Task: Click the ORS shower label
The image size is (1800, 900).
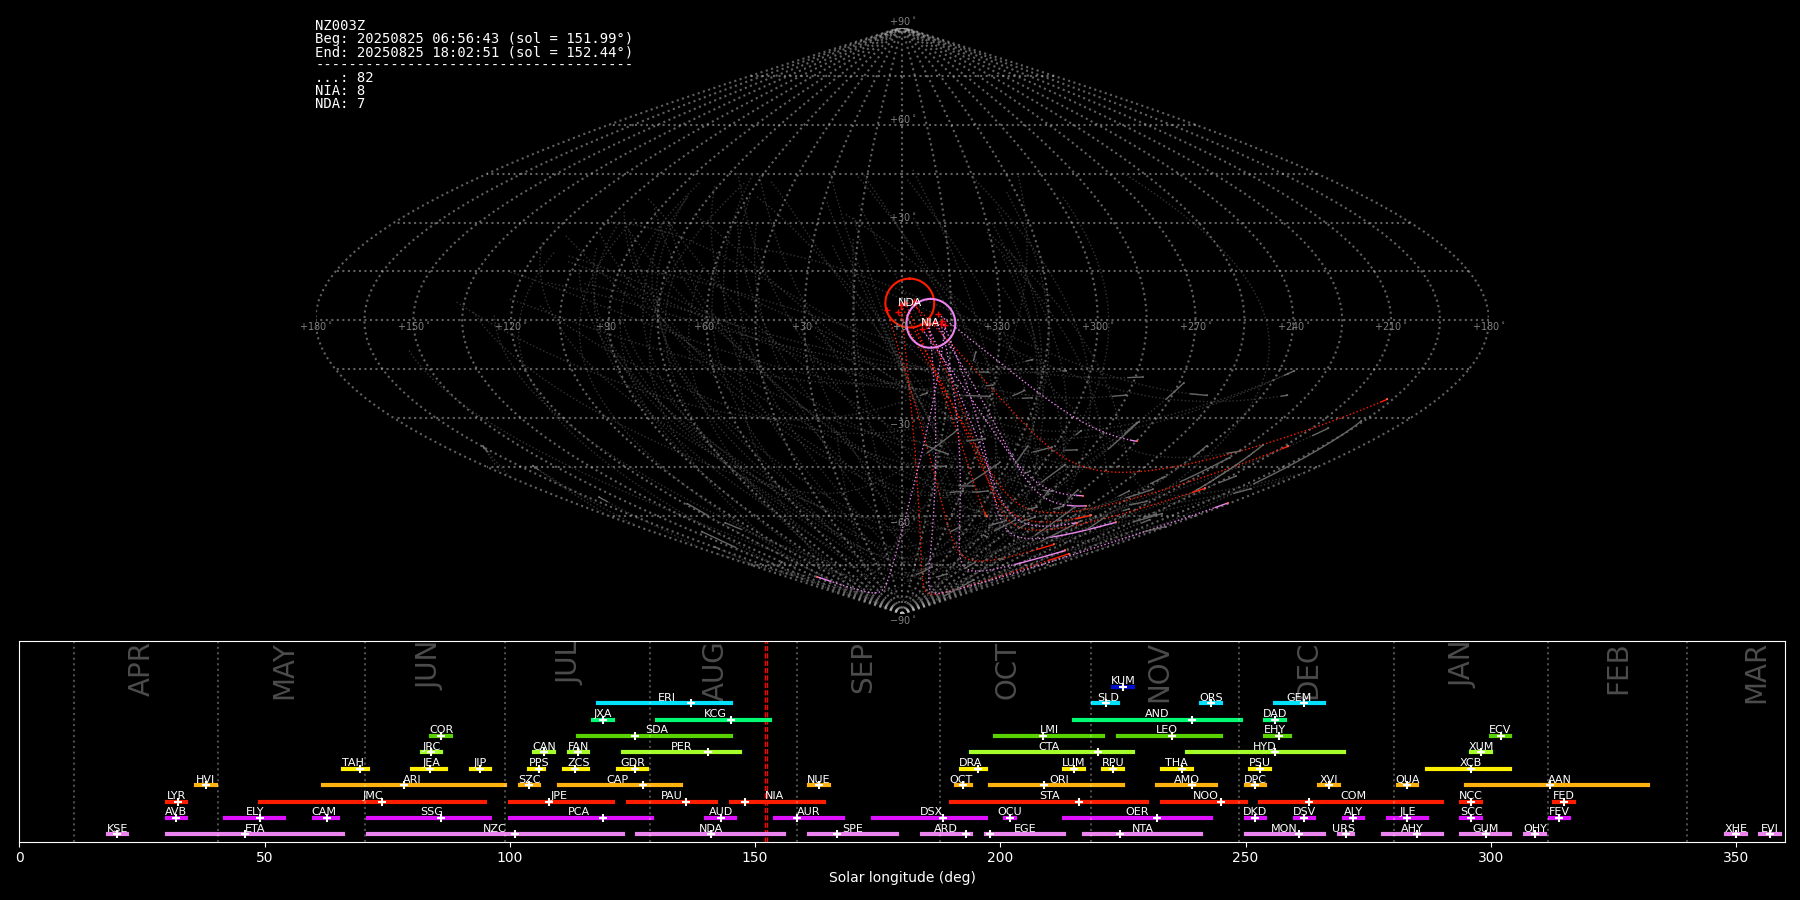Action: 1210,698
